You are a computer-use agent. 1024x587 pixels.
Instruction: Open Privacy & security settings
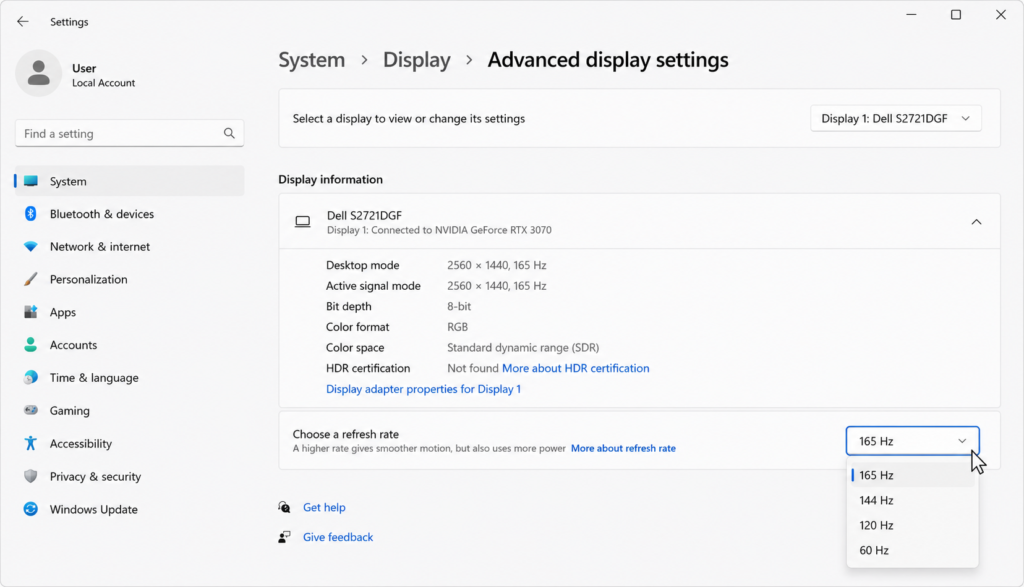(129, 476)
